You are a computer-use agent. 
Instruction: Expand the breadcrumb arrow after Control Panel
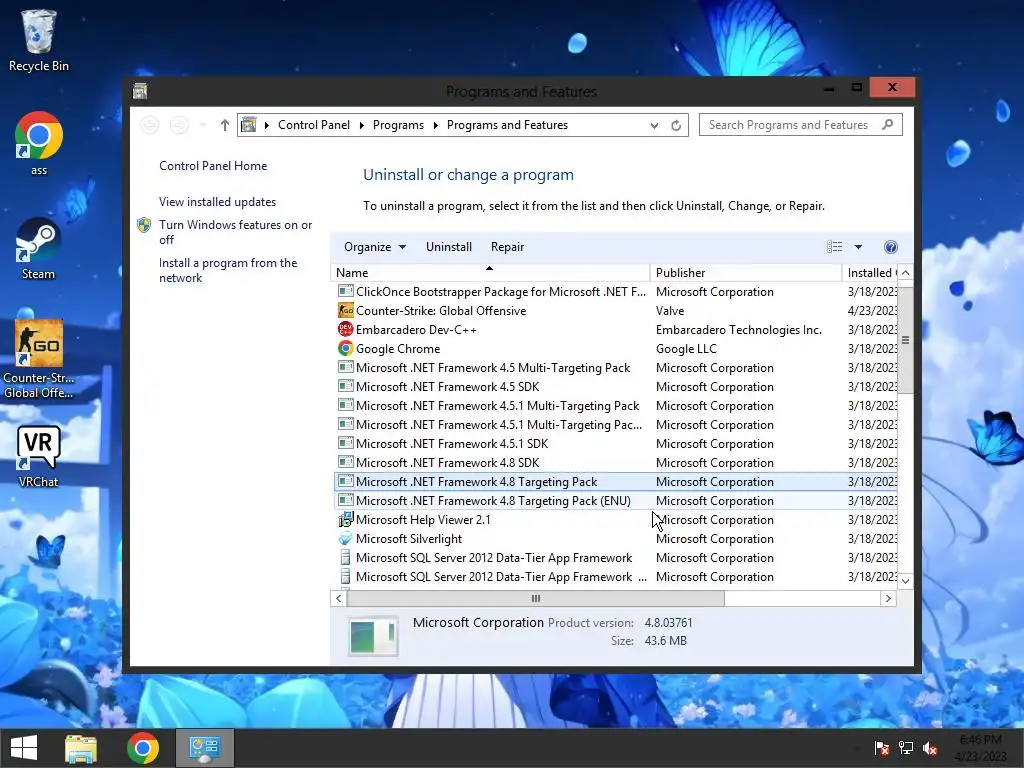point(361,125)
